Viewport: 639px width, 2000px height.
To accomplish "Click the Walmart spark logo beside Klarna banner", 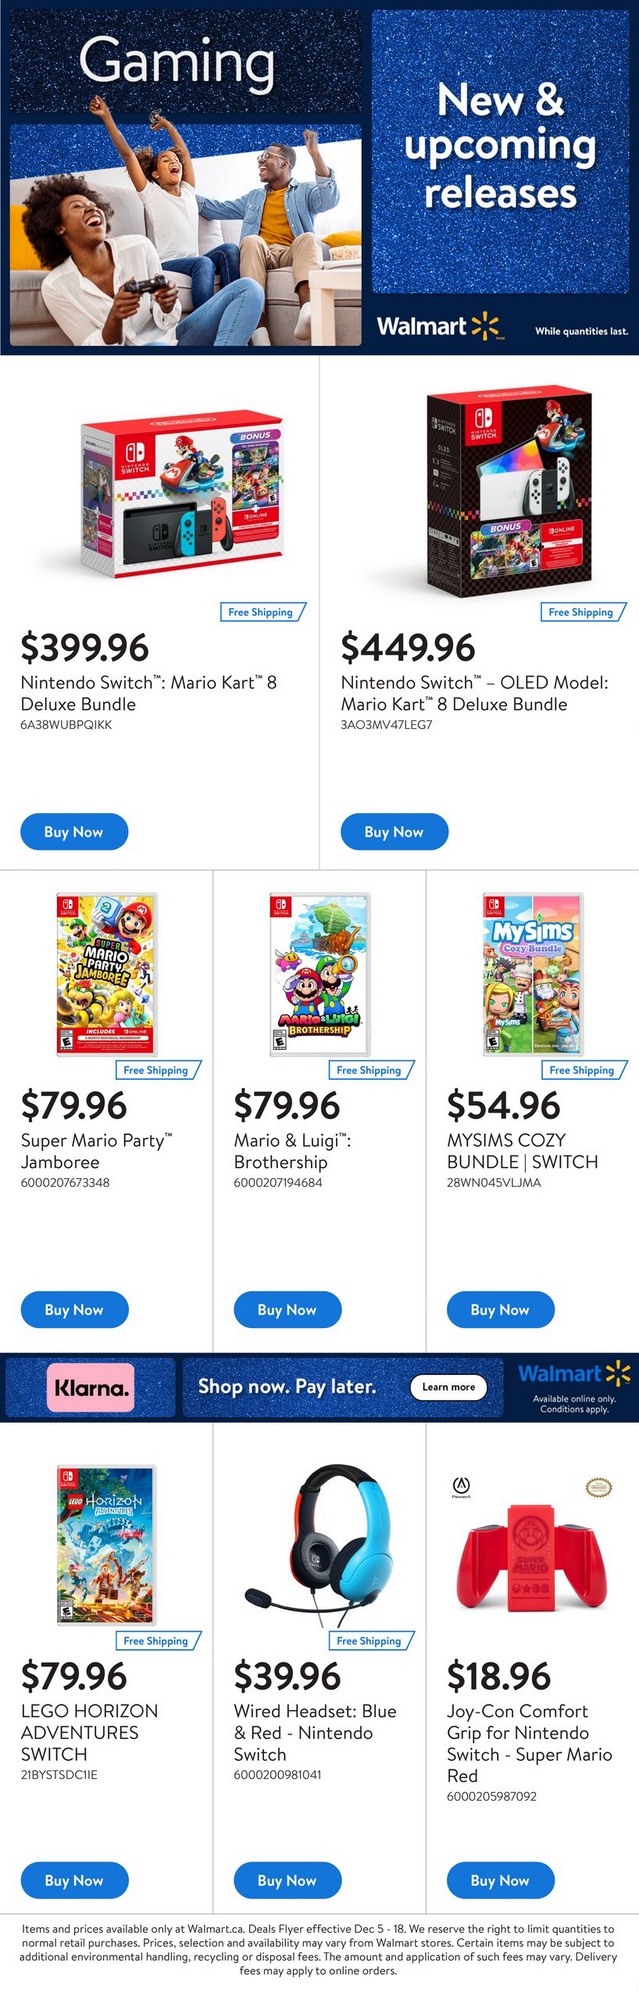I will [x=574, y=1374].
